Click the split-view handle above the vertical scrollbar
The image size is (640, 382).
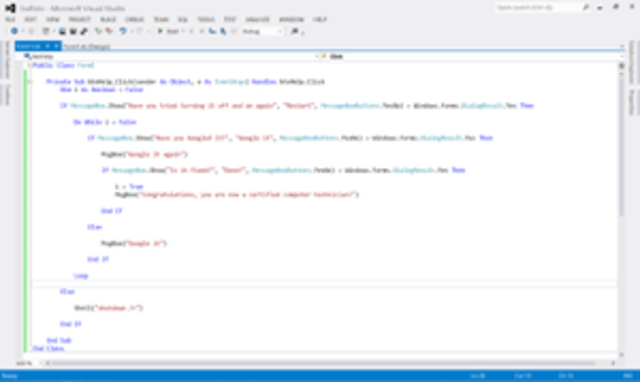pyautogui.click(x=621, y=66)
